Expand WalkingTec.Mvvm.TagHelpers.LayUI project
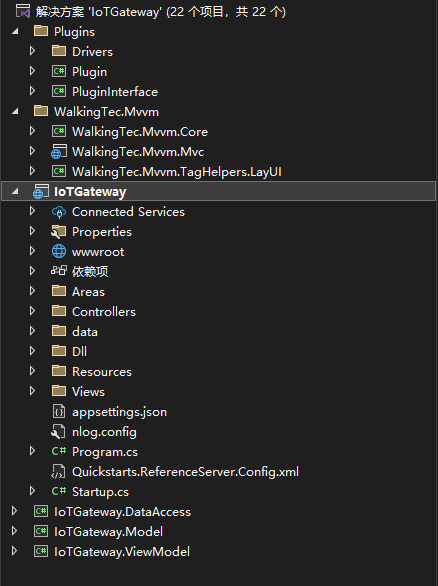438x586 pixels. pos(33,171)
